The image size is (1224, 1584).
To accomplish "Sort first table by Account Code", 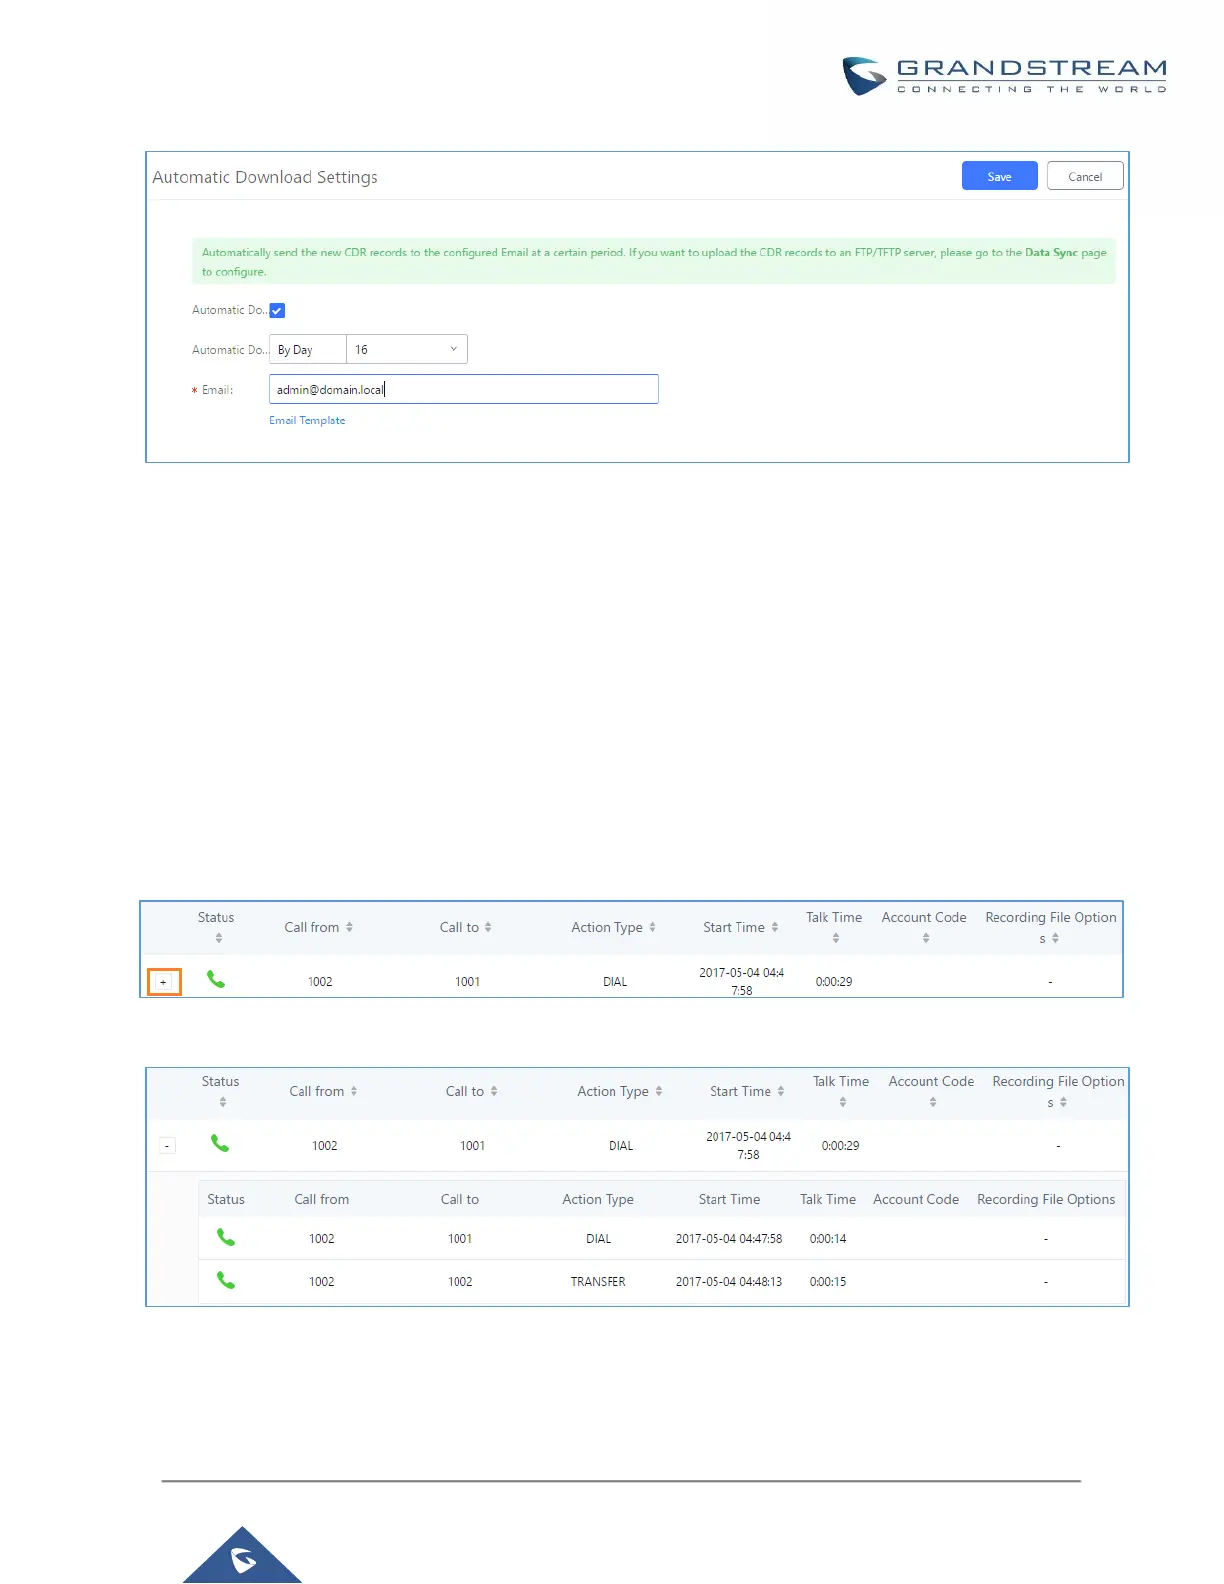I will [x=926, y=938].
